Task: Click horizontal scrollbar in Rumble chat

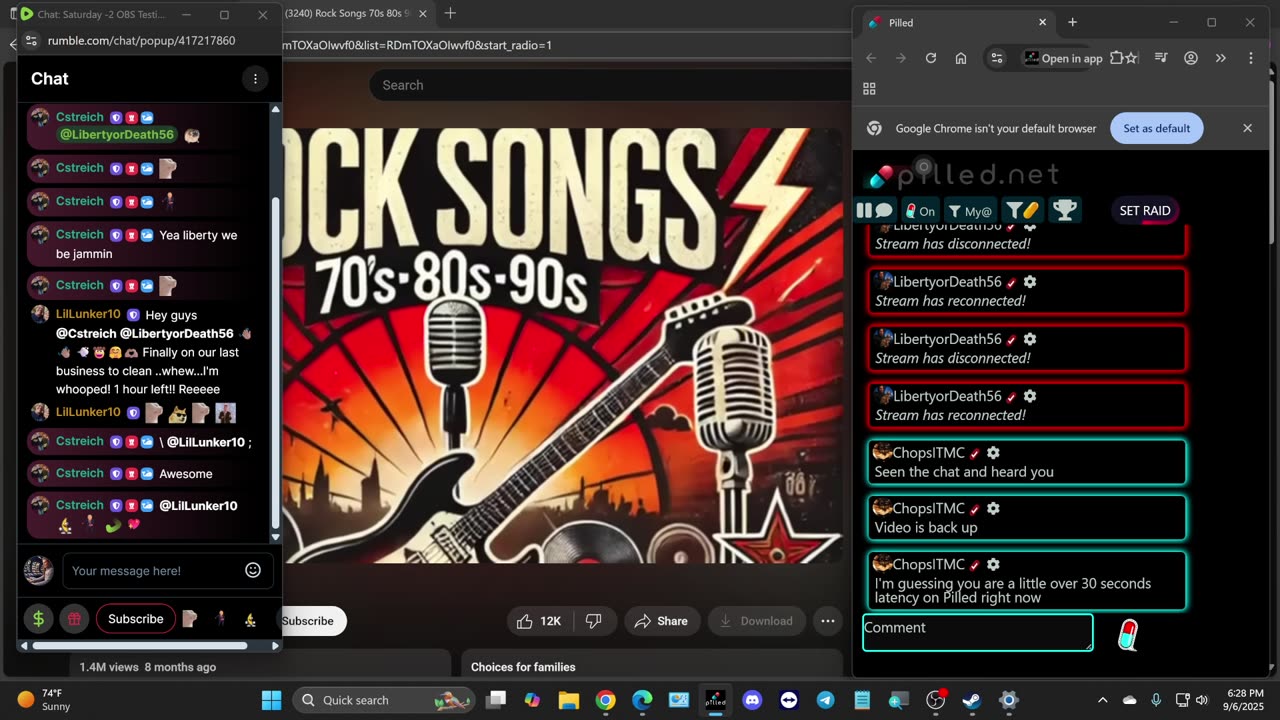Action: (140, 645)
